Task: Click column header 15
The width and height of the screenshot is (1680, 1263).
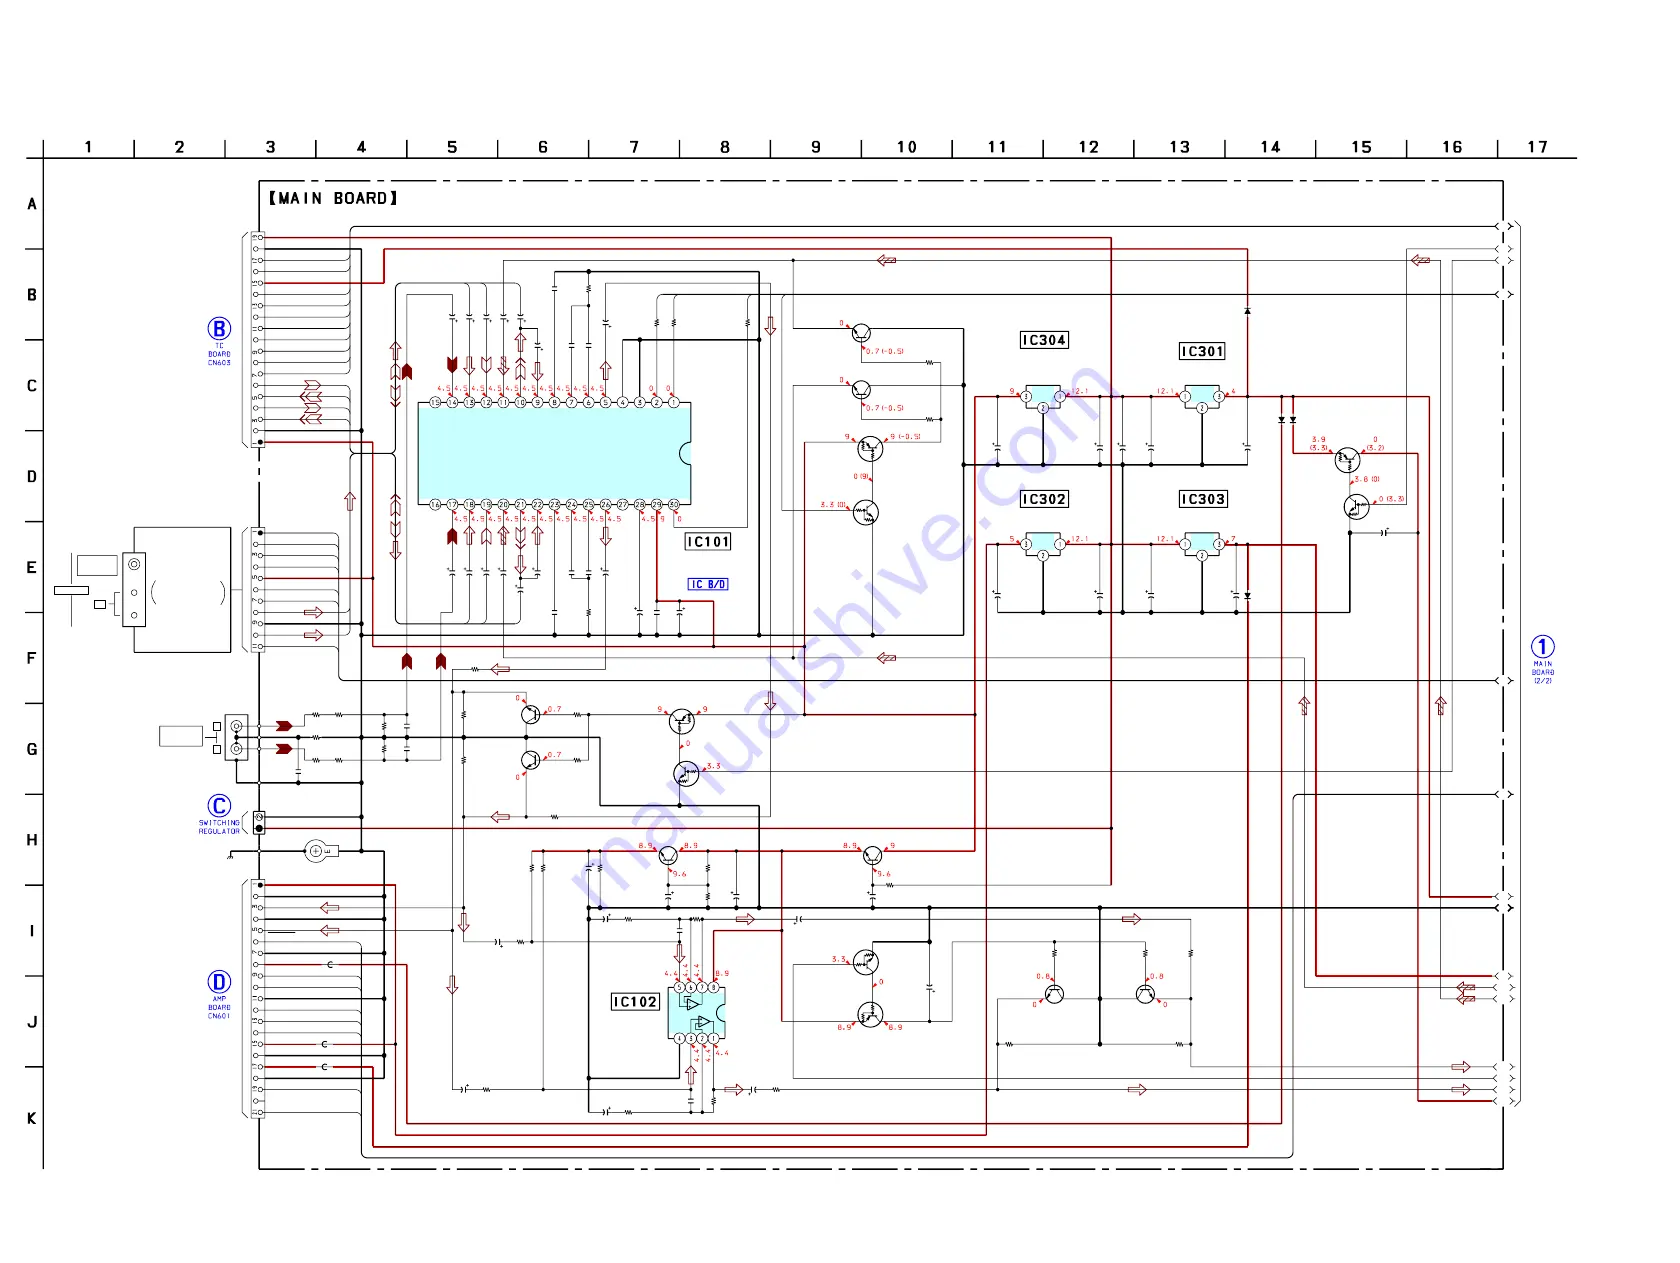Action: (1362, 147)
